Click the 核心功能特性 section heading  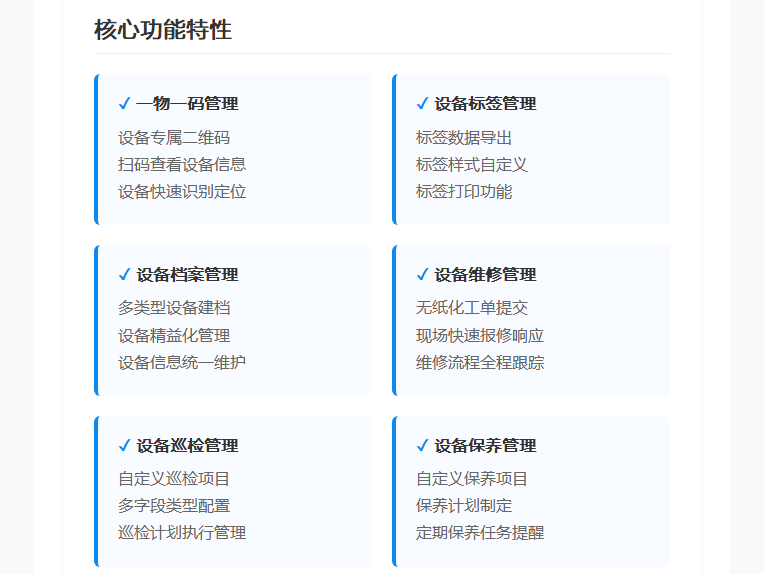click(163, 30)
